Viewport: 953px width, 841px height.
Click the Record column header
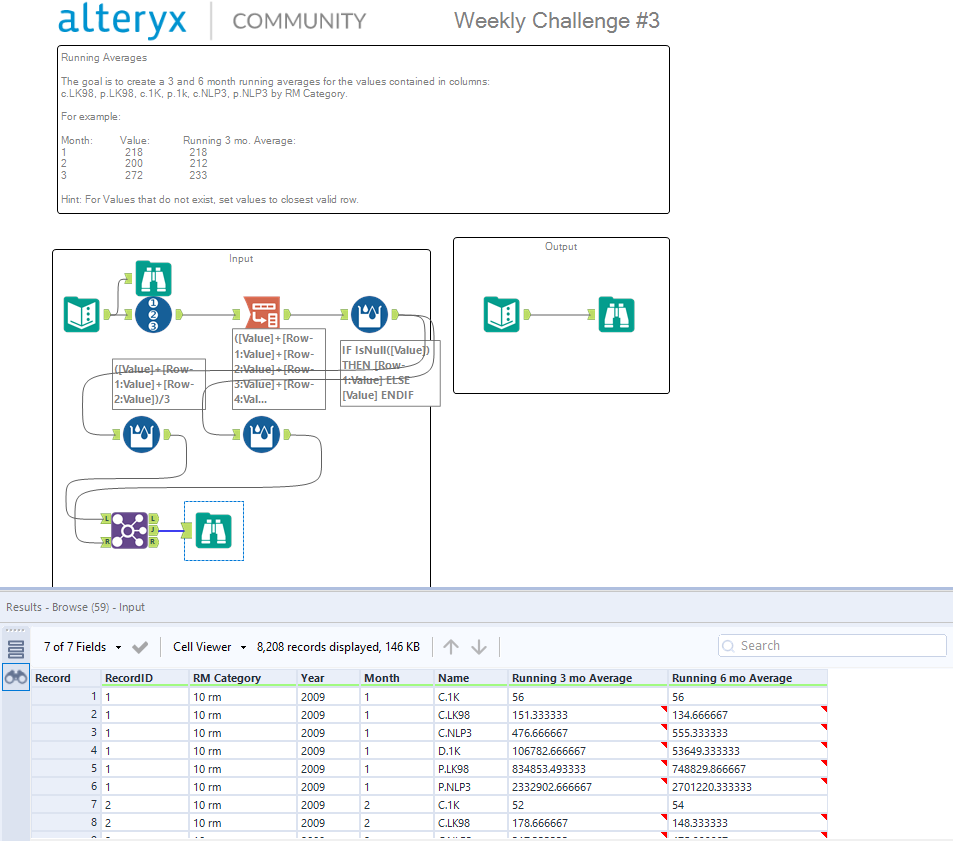coord(66,678)
